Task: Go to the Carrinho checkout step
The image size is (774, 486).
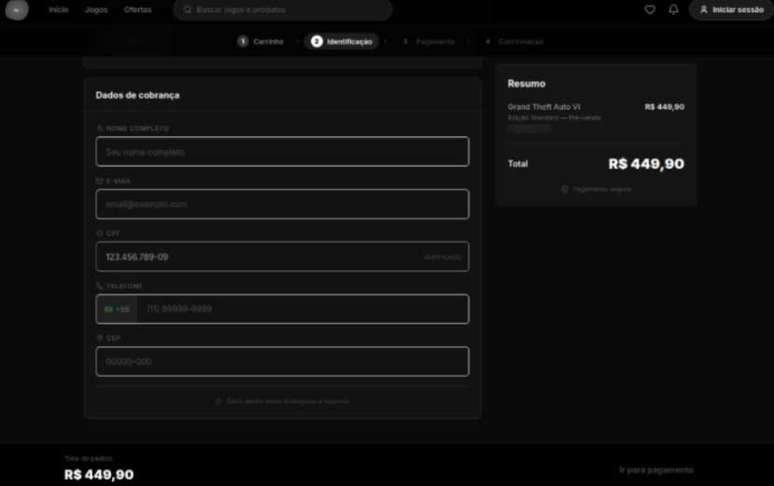Action: [261, 41]
